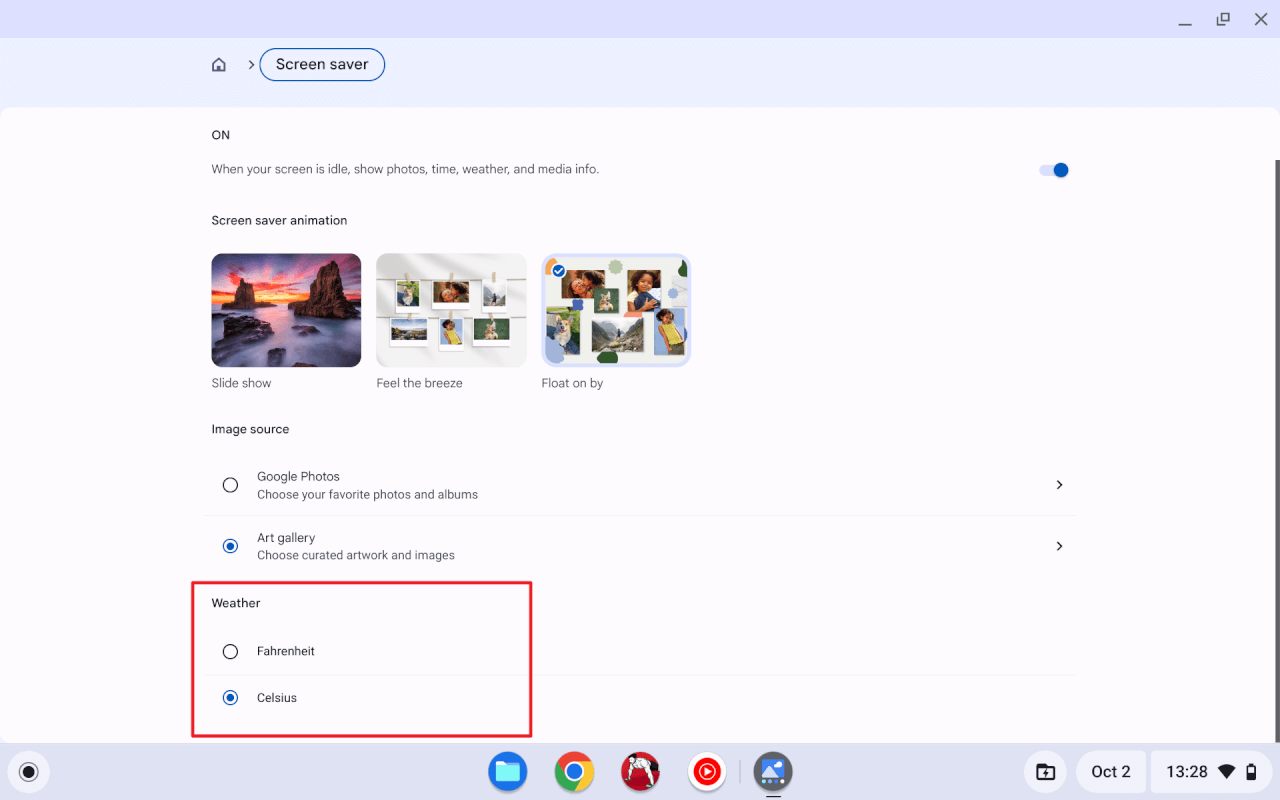
Task: Click the page vertical scrollbar
Action: pos(1277,450)
